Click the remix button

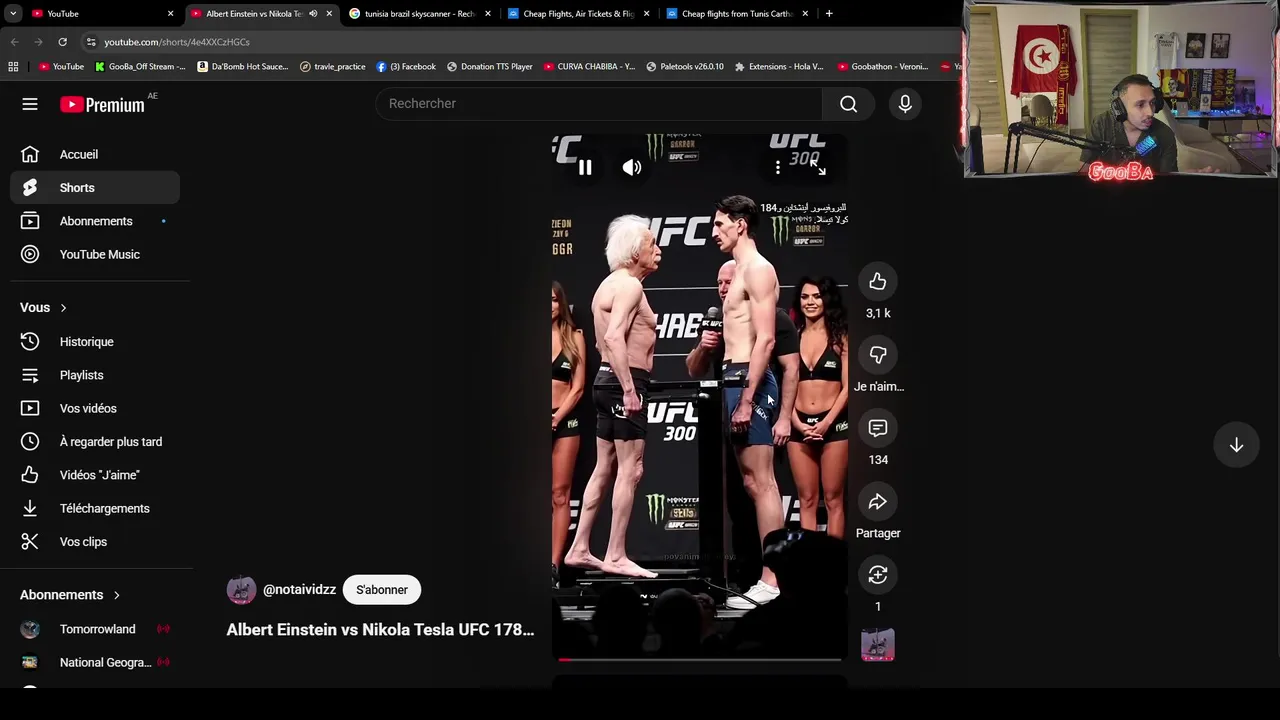coord(878,575)
